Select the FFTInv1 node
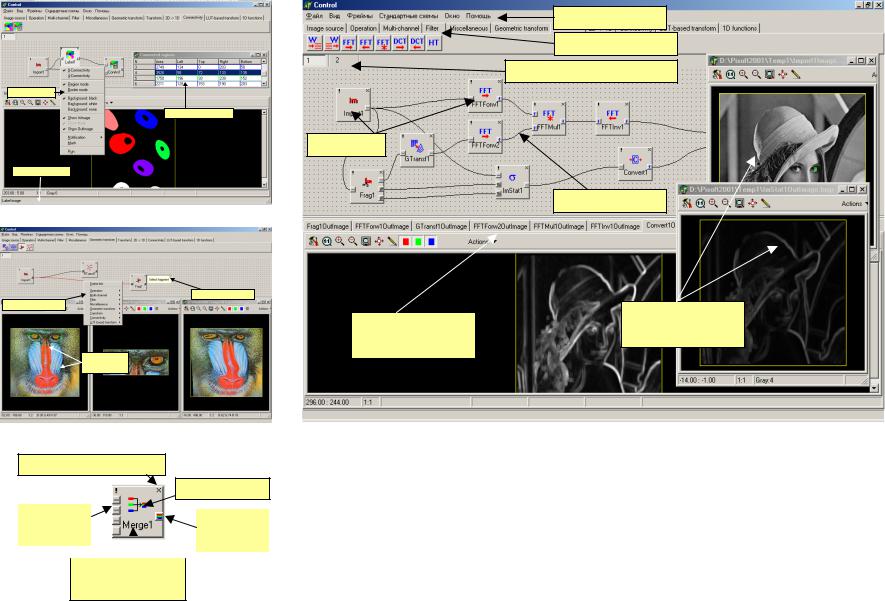Viewport: 885px width, 601px height. click(612, 118)
